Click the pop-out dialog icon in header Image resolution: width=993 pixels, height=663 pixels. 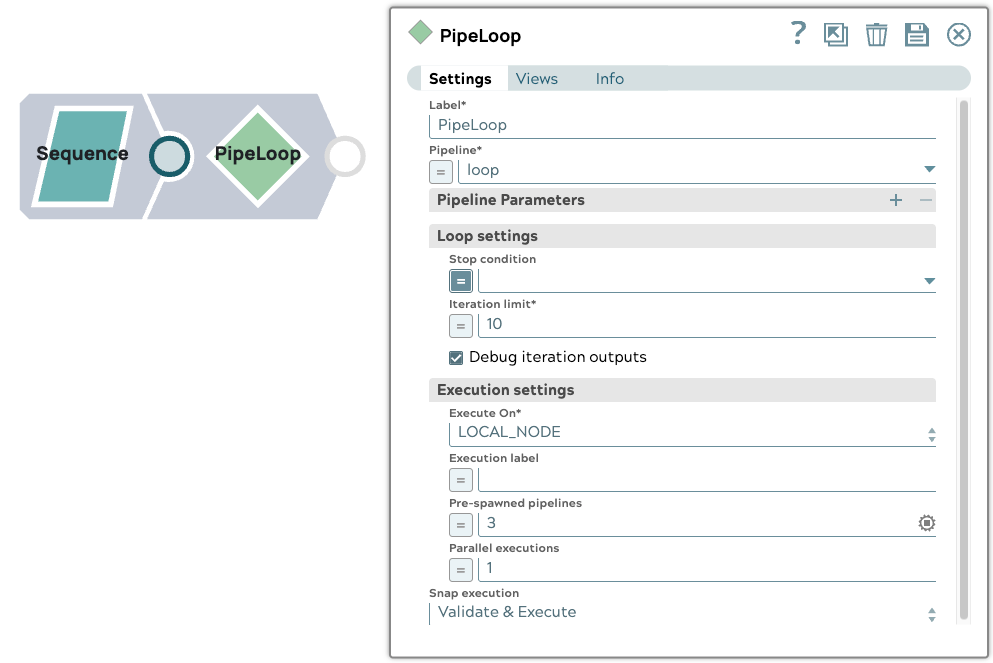pos(835,35)
